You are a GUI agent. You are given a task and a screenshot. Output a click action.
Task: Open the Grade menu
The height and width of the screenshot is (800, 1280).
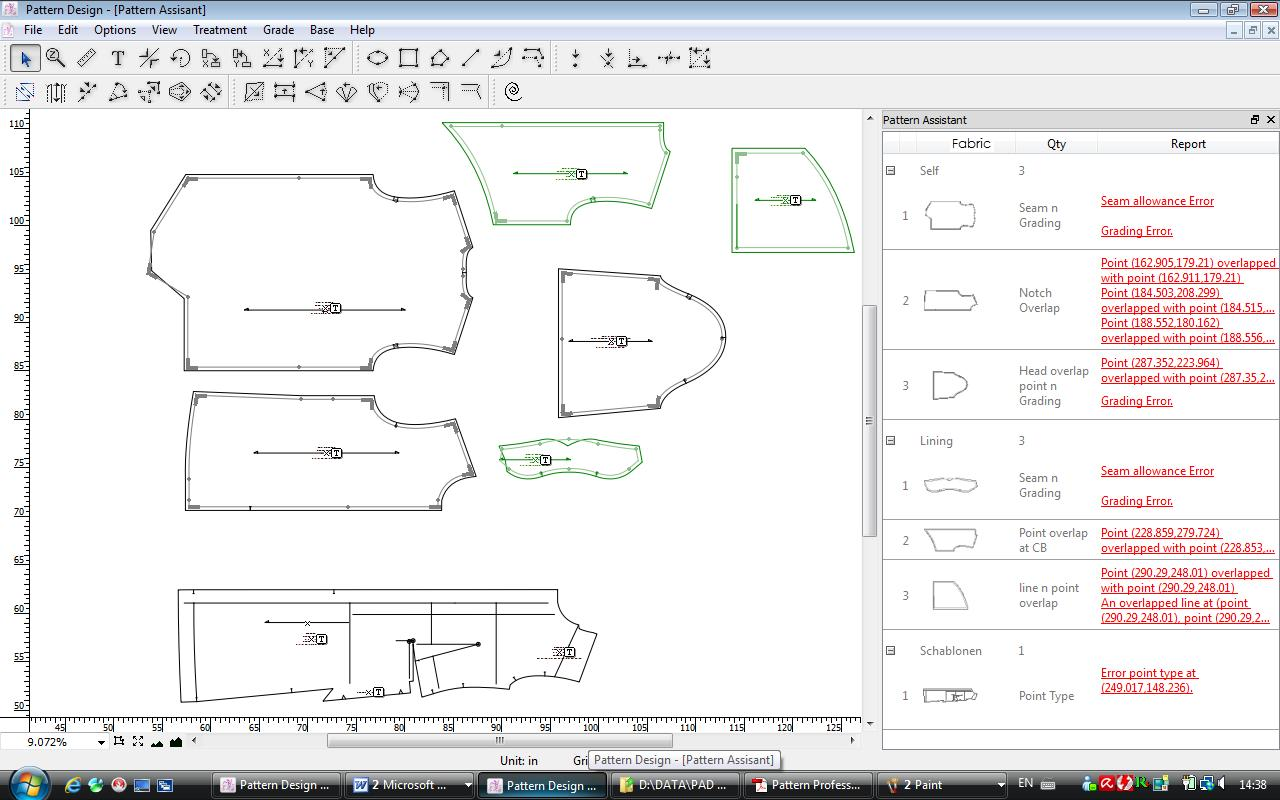pyautogui.click(x=278, y=30)
